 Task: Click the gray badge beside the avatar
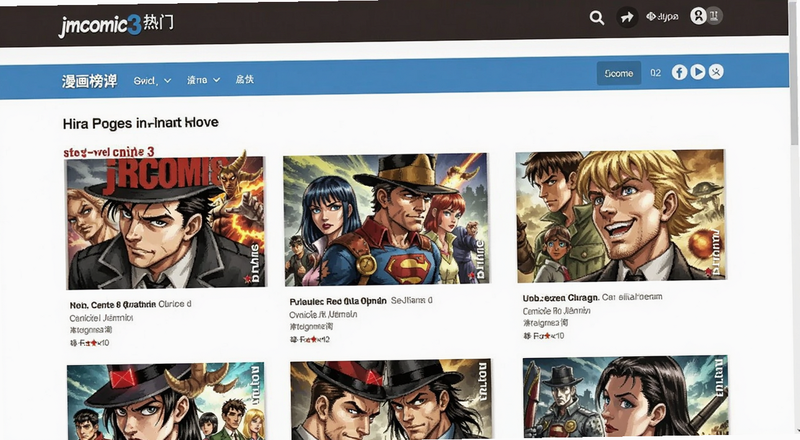tap(715, 16)
